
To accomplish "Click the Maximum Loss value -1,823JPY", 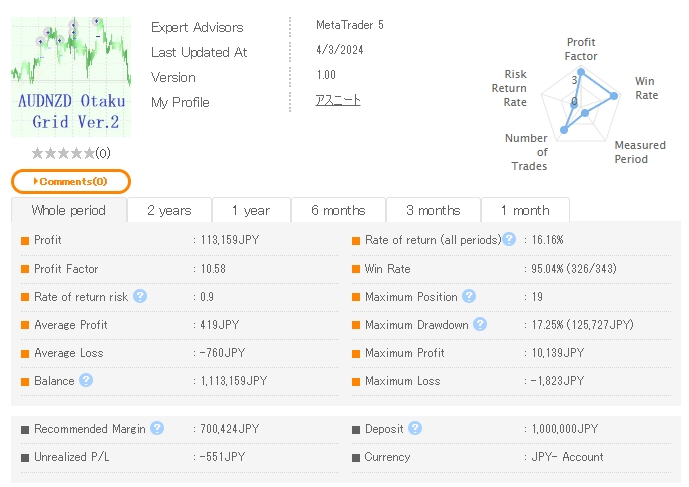I will (x=557, y=381).
